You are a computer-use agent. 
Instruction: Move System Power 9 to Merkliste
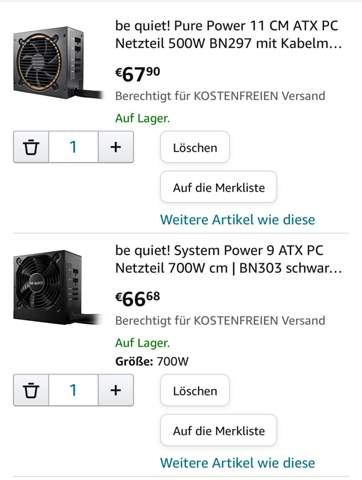pyautogui.click(x=219, y=431)
